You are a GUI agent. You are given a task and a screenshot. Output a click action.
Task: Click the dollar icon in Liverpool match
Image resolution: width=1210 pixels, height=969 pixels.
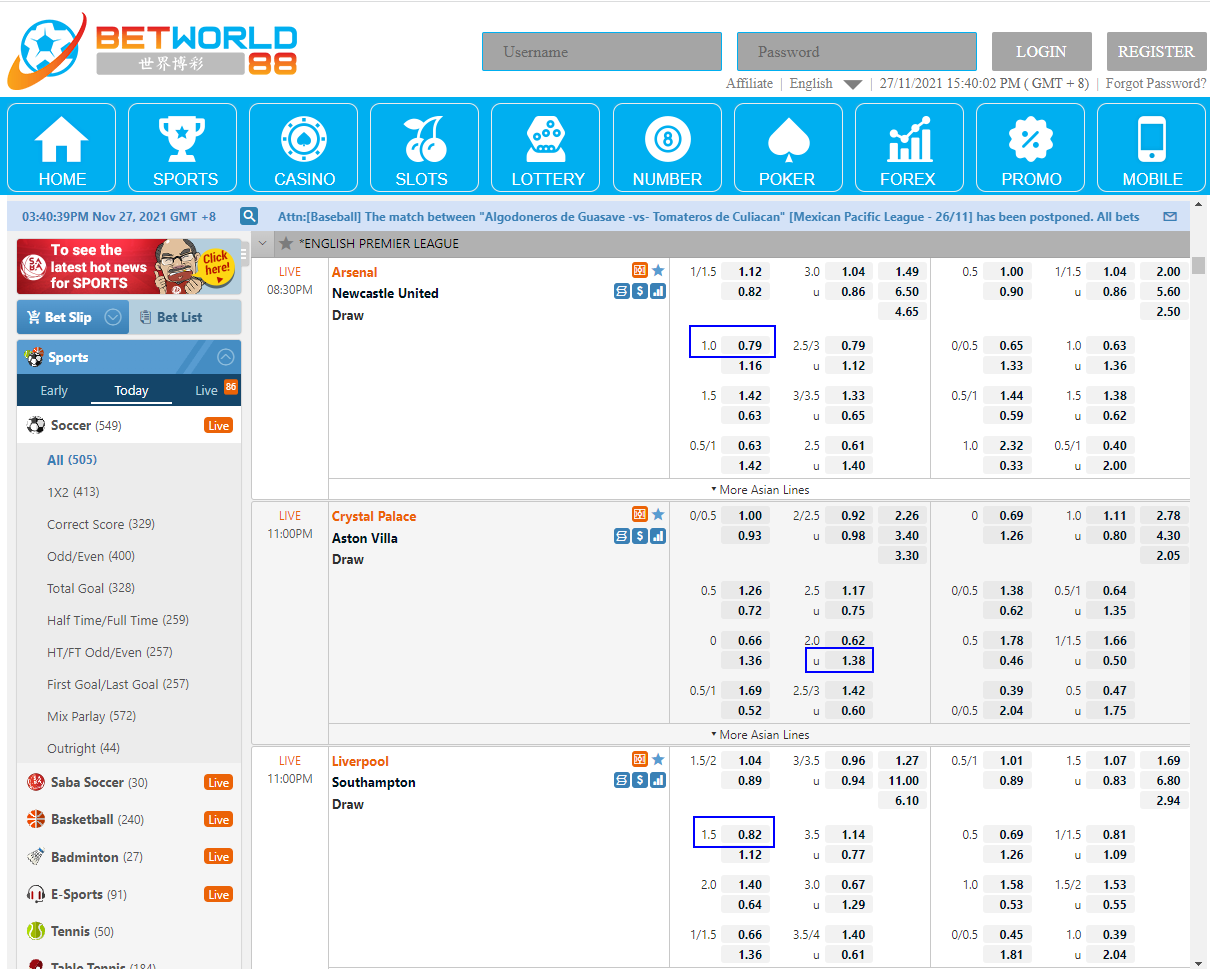coord(640,781)
